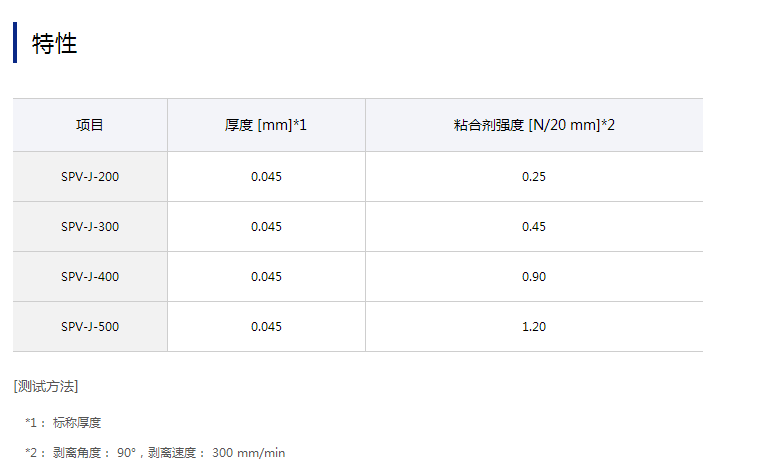Image resolution: width=760 pixels, height=470 pixels.
Task: Click the 0.45 adhesive strength value
Action: (x=534, y=227)
